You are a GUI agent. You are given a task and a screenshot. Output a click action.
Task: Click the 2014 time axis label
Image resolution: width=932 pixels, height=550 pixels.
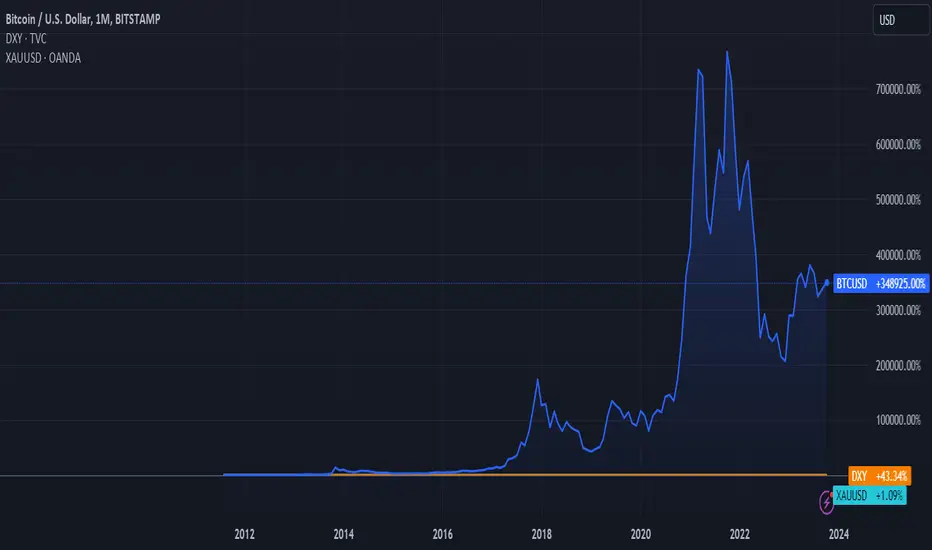[x=344, y=534]
